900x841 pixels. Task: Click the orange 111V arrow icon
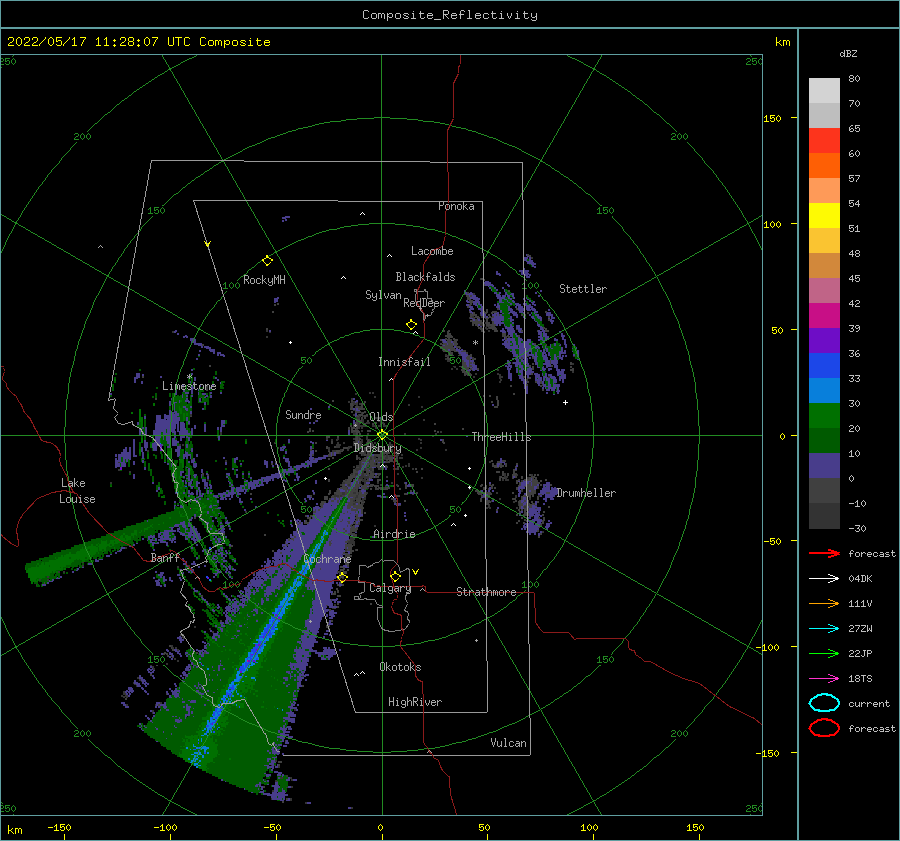pyautogui.click(x=824, y=603)
